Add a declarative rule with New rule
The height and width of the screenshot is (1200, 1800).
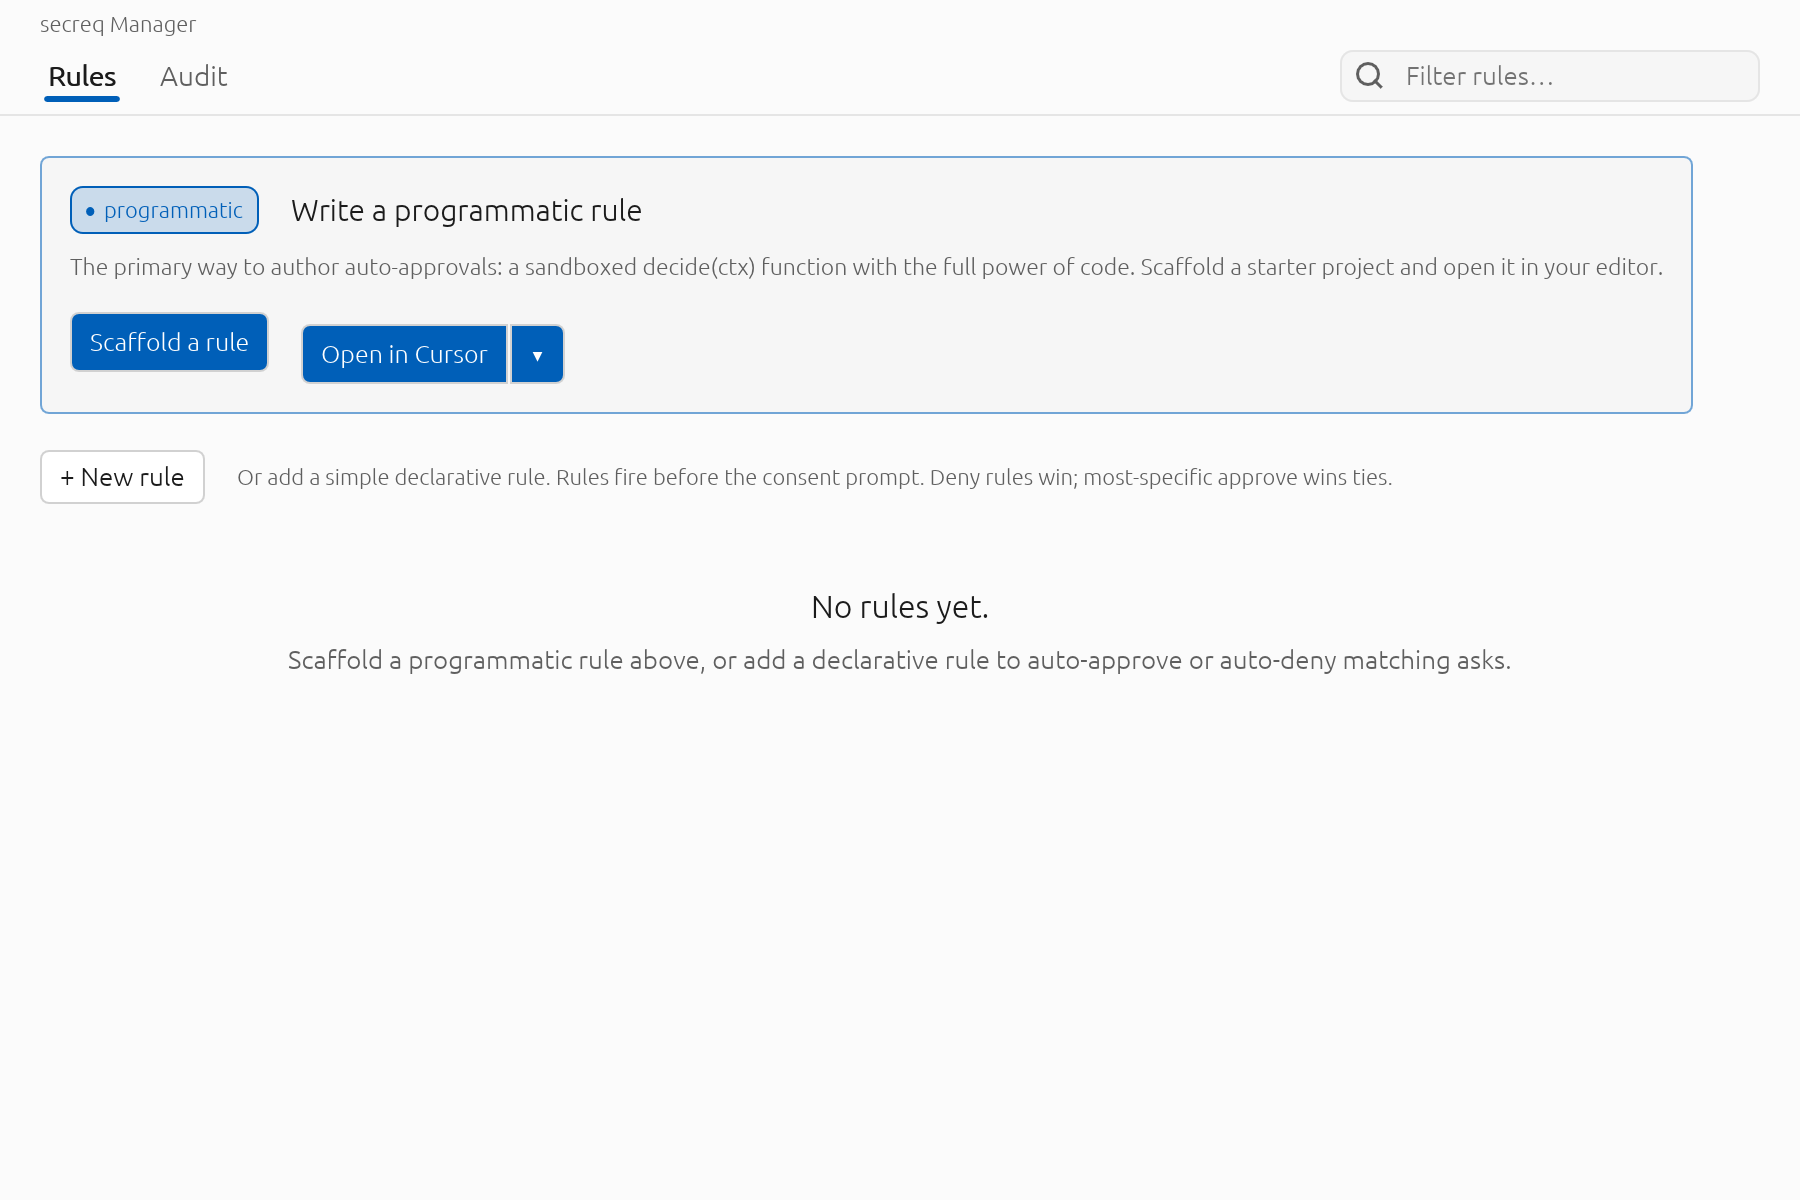point(122,477)
